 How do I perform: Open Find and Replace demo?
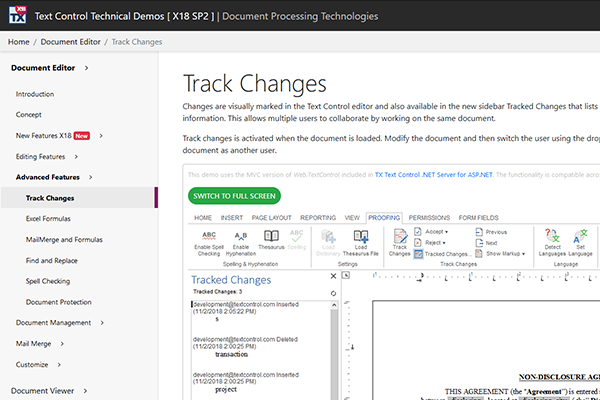pos(52,261)
